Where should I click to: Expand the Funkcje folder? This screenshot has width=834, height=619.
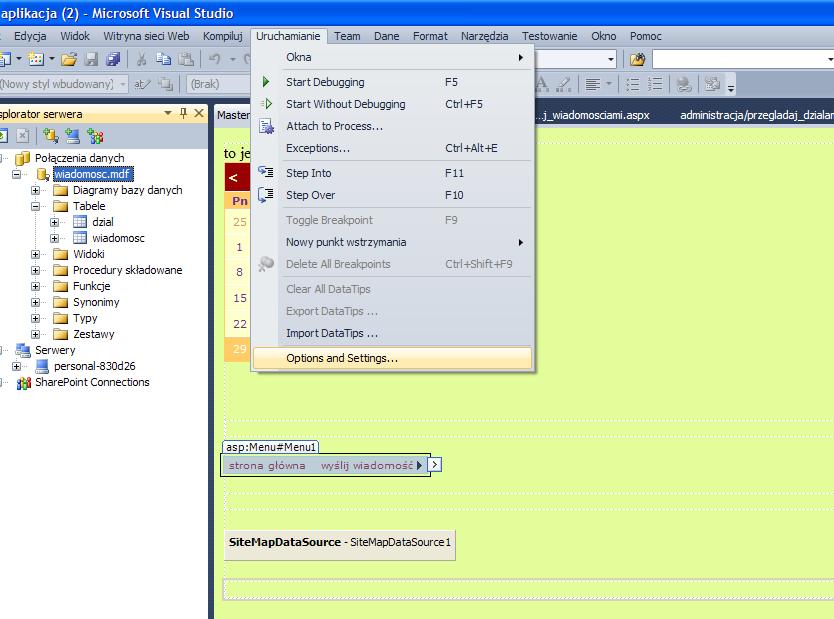35,286
